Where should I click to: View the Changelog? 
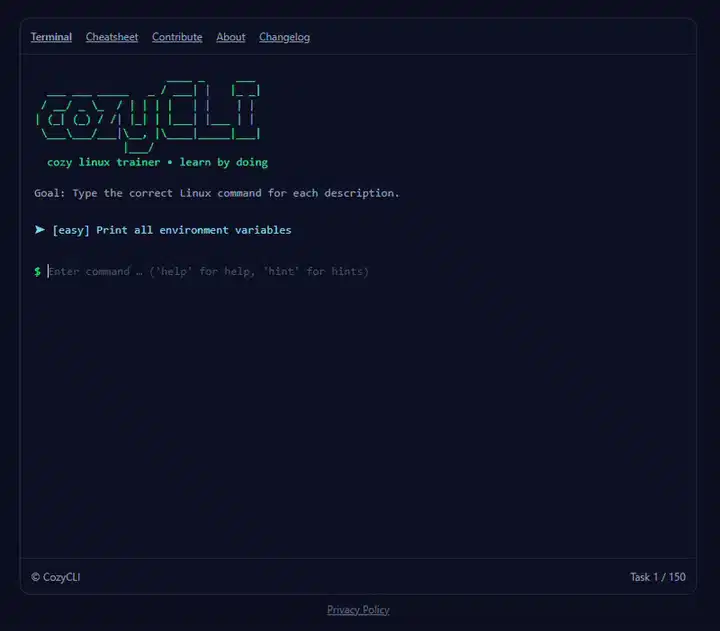284,37
